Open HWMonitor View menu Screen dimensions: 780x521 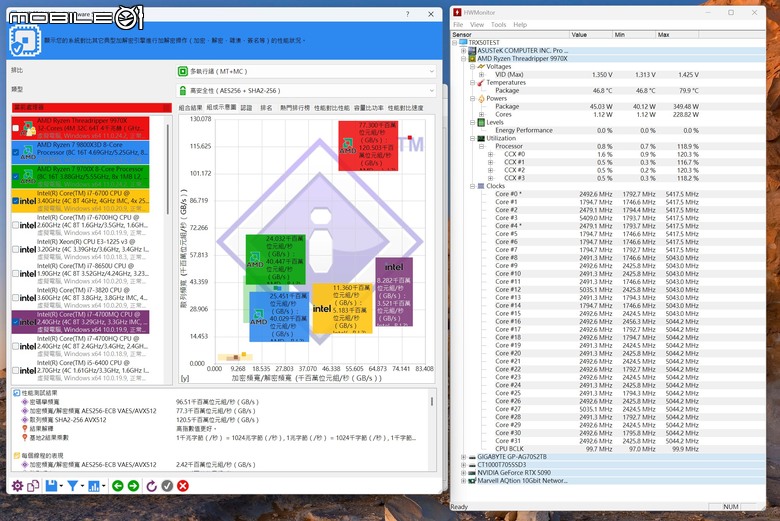coord(477,25)
